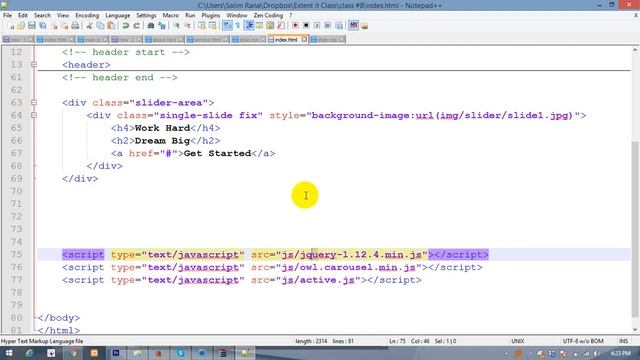Click the Zoom In toolbar icon
The height and width of the screenshot is (360, 640).
176,26
